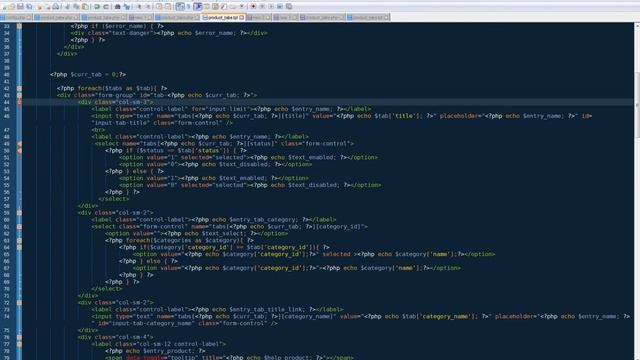
Task: Click the Zoom In toolbar icon
Action: click(139, 7)
